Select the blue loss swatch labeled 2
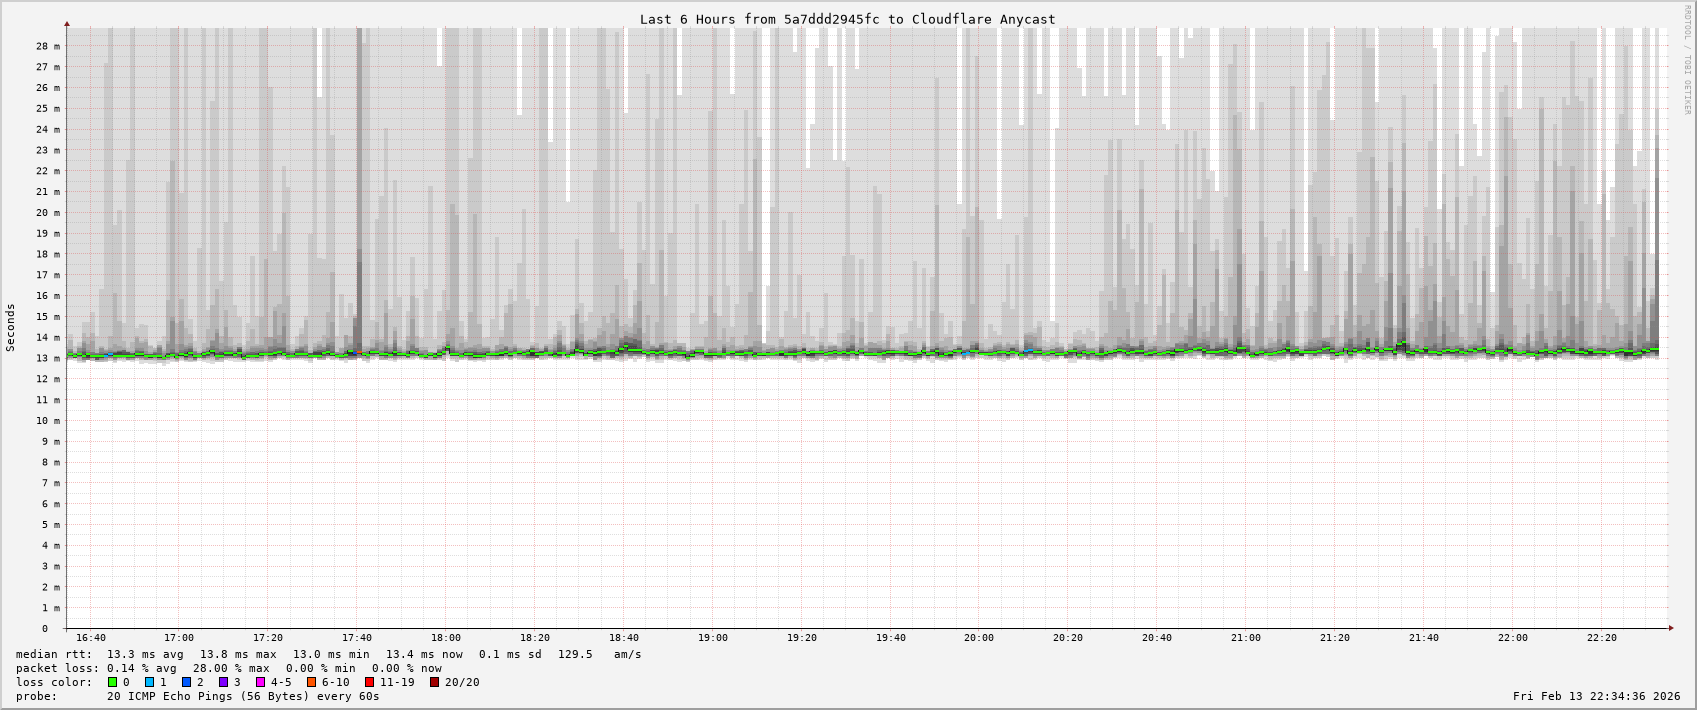This screenshot has height=710, width=1697. click(187, 682)
